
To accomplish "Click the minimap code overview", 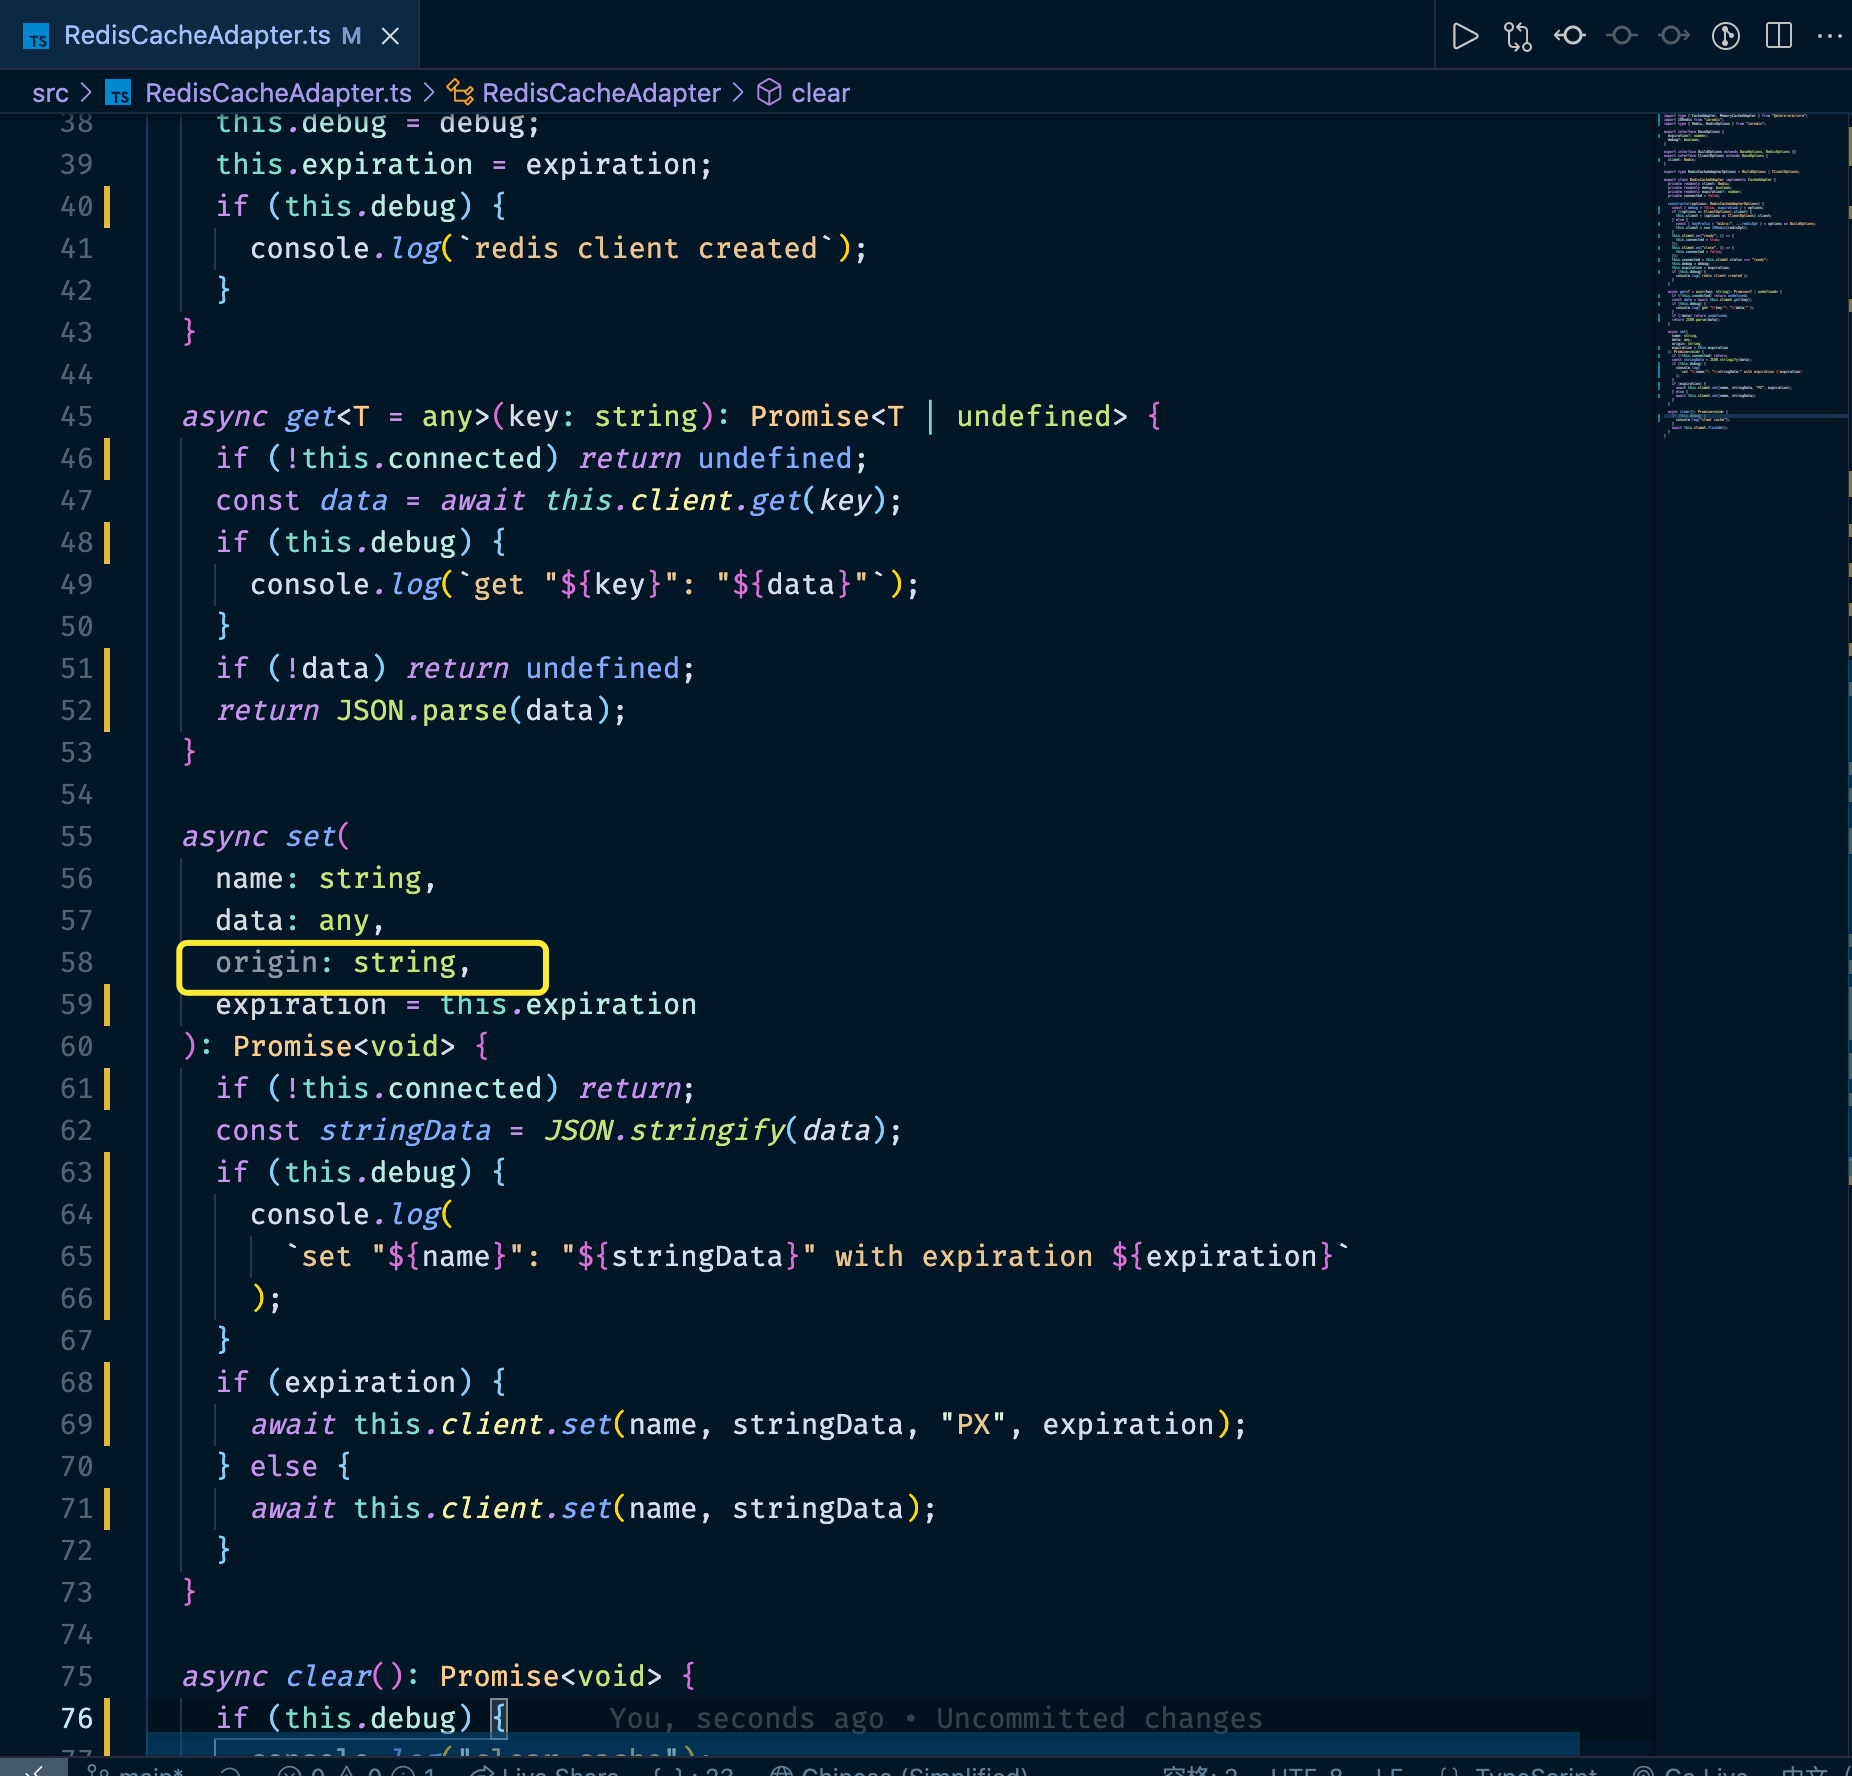I will click(x=1750, y=275).
